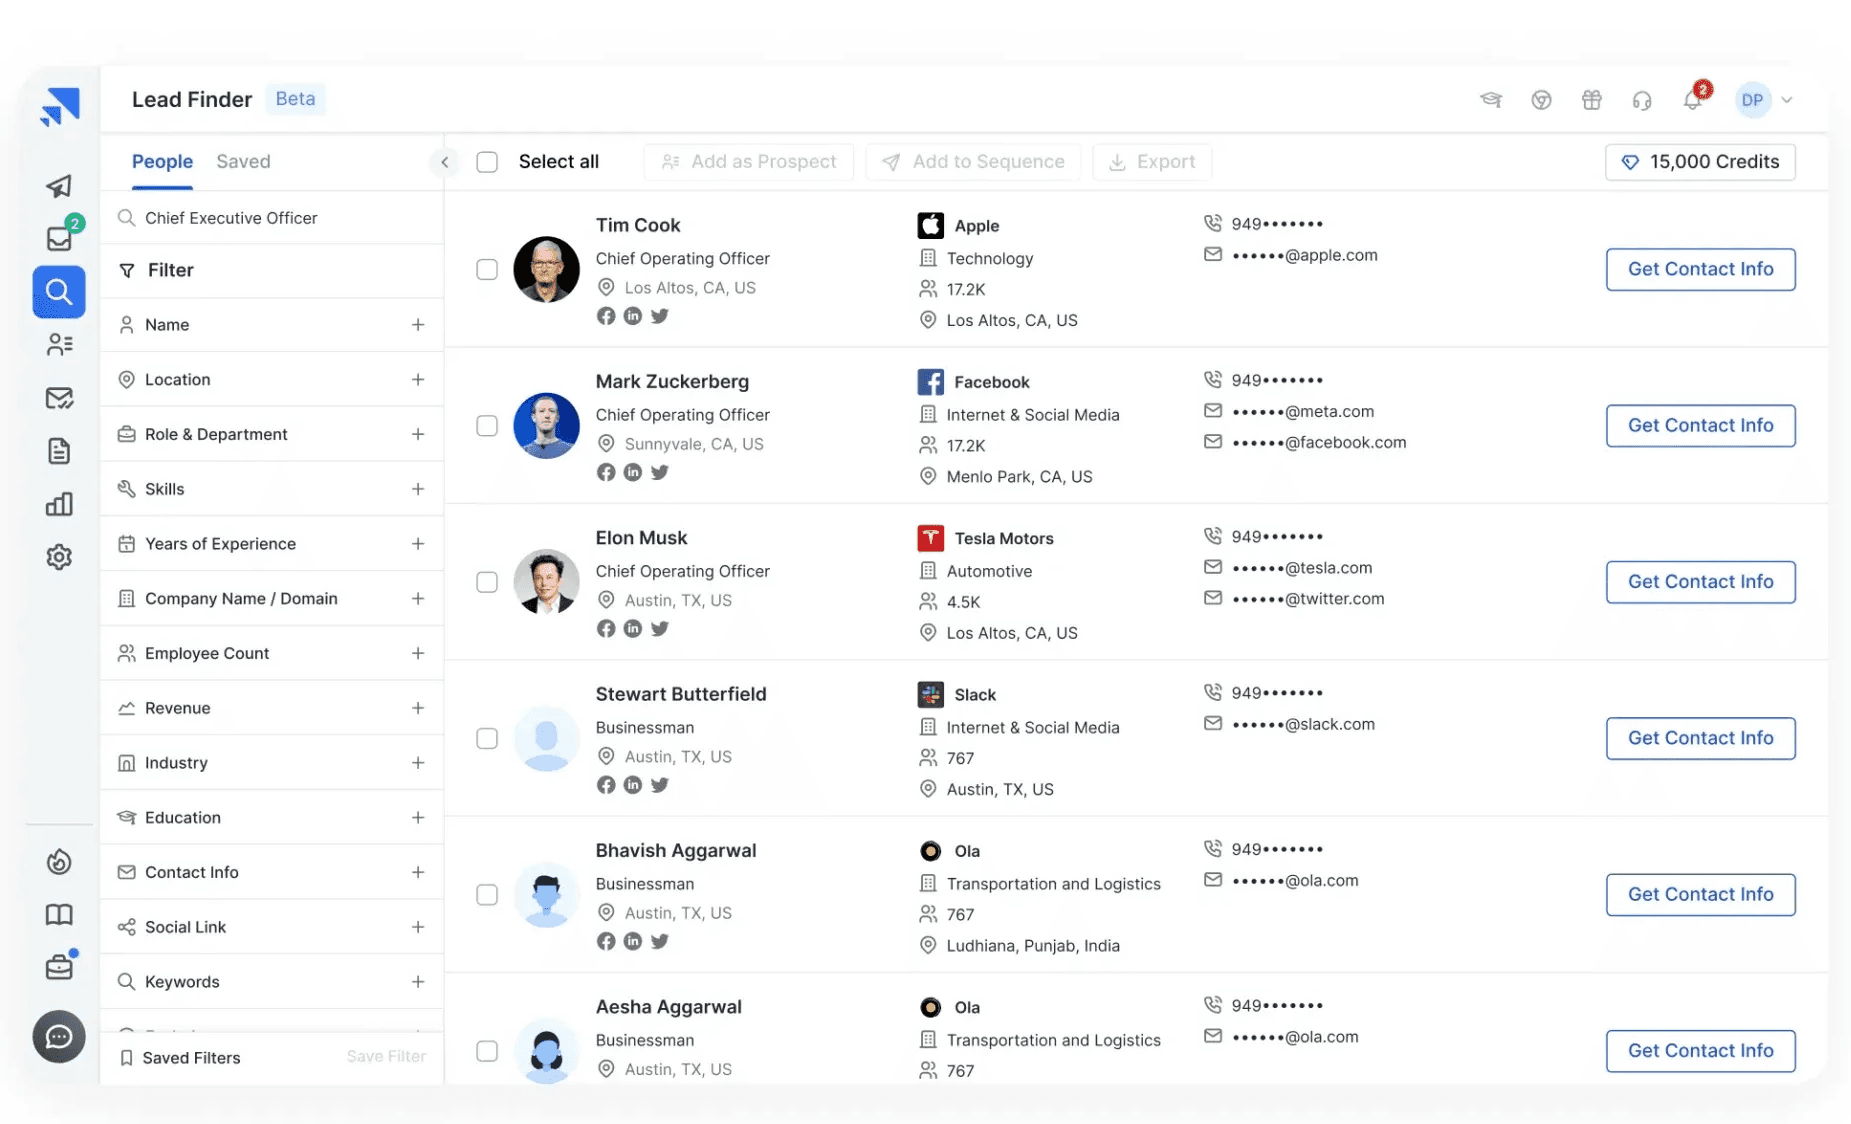
Task: Click the Apple company logo
Action: point(930,226)
